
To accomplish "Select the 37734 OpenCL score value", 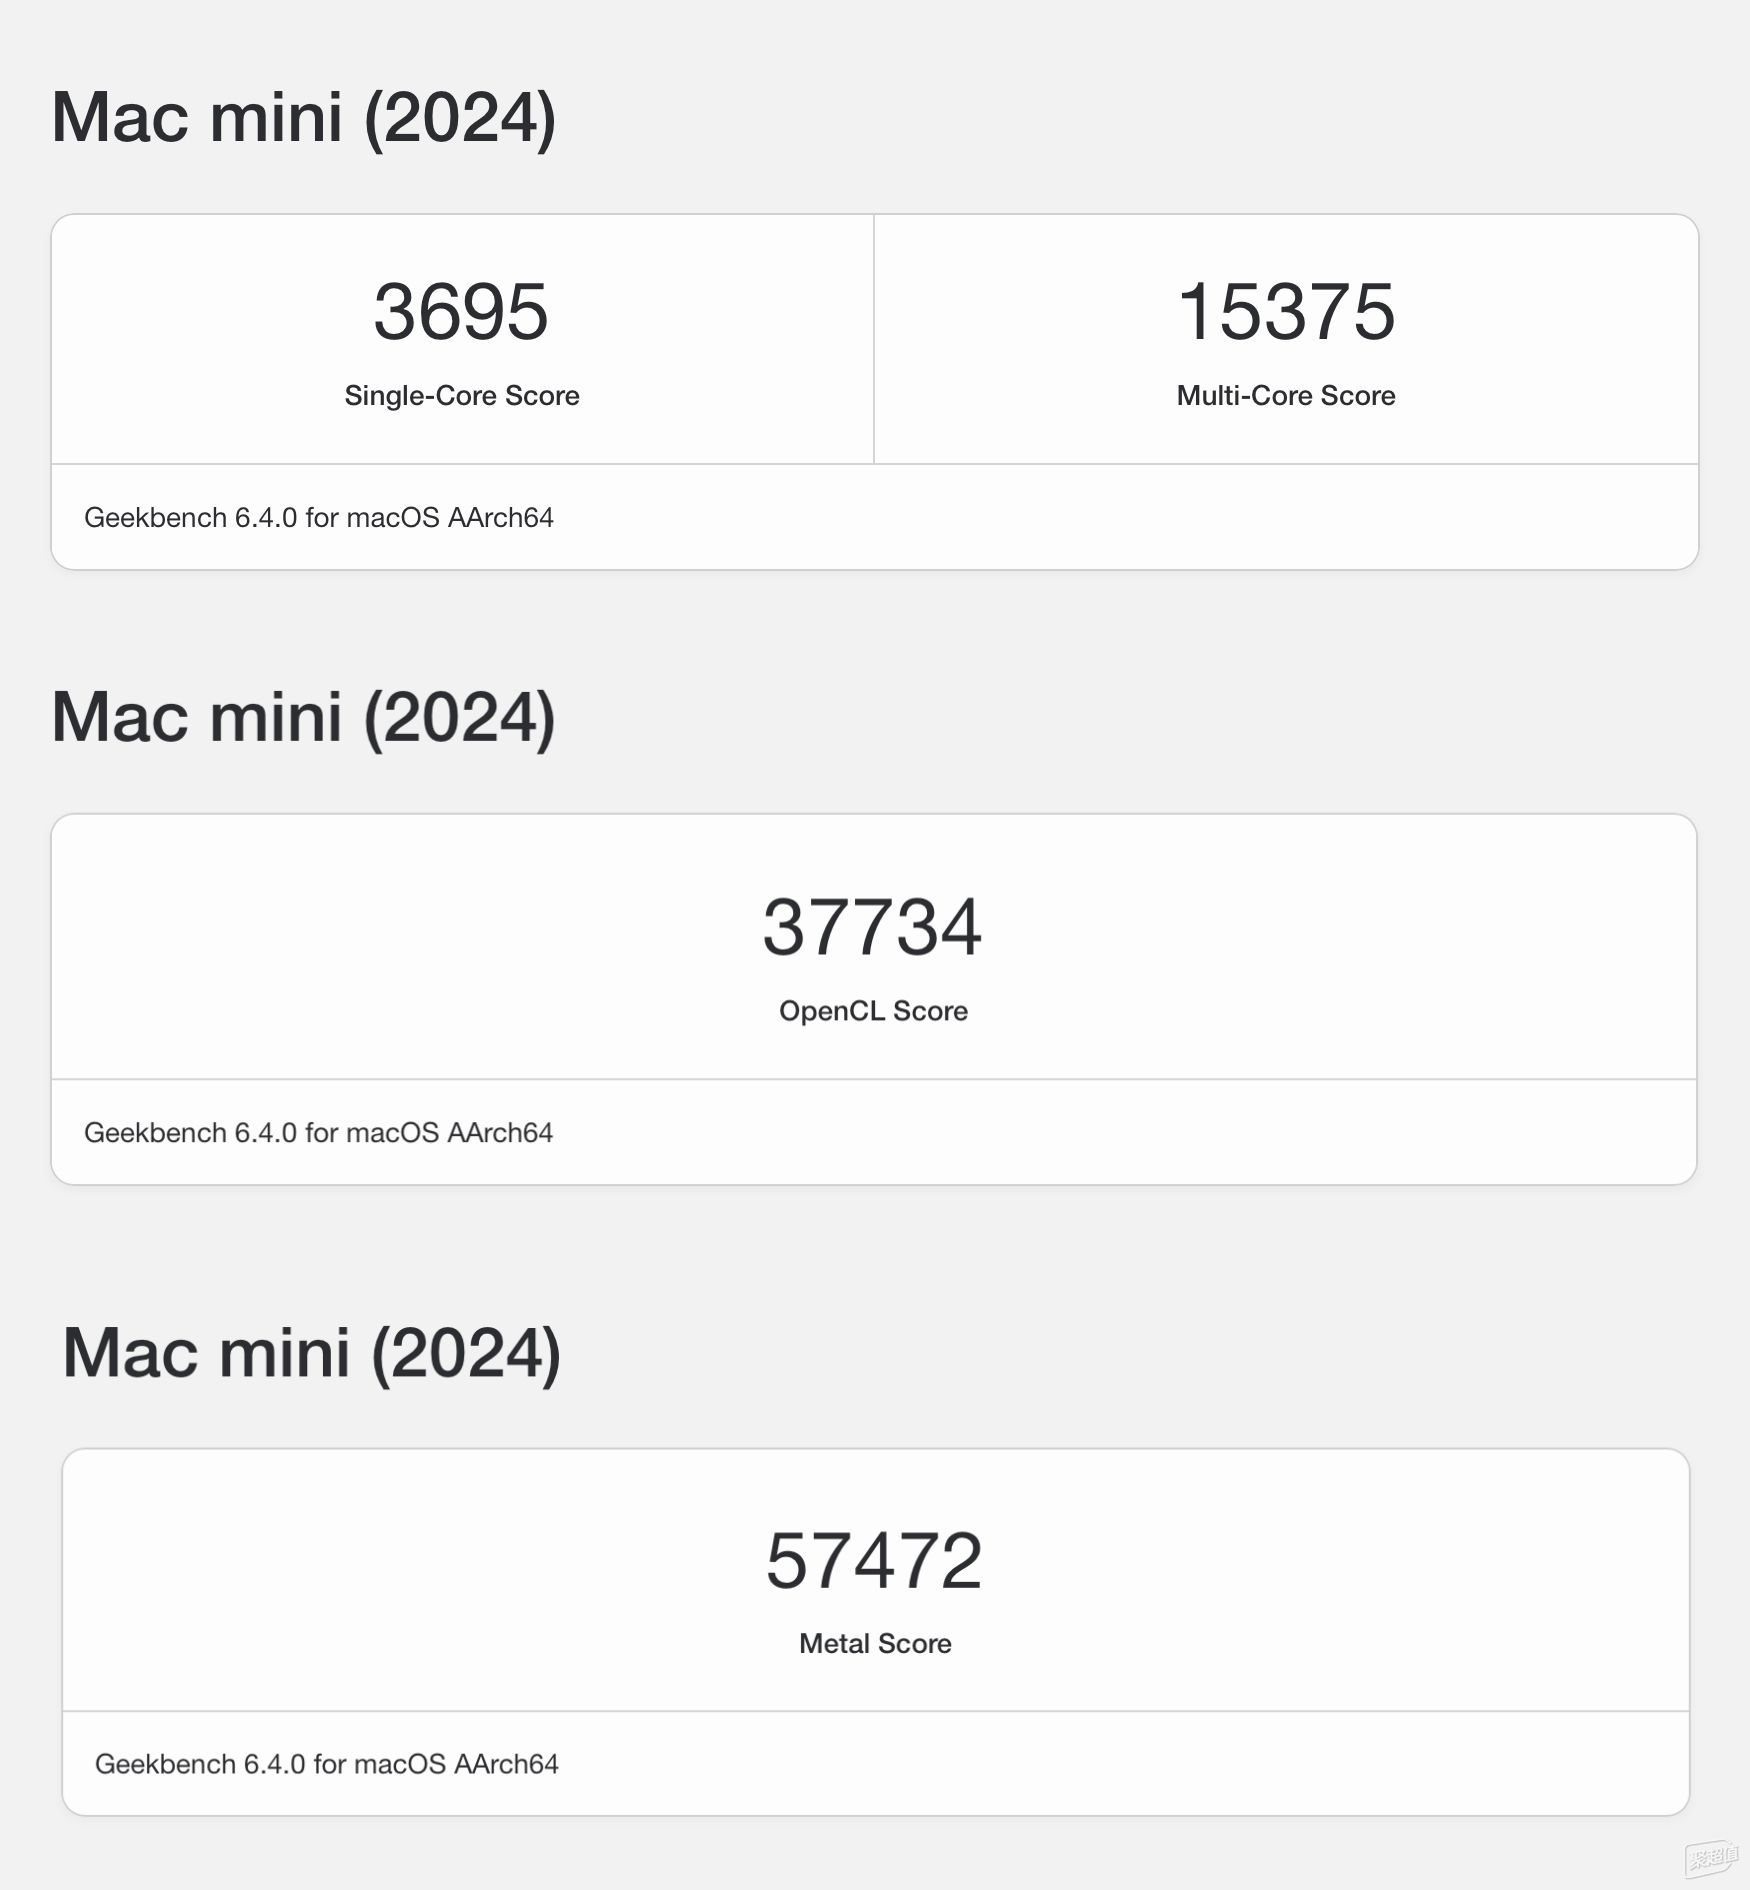I will 872,927.
